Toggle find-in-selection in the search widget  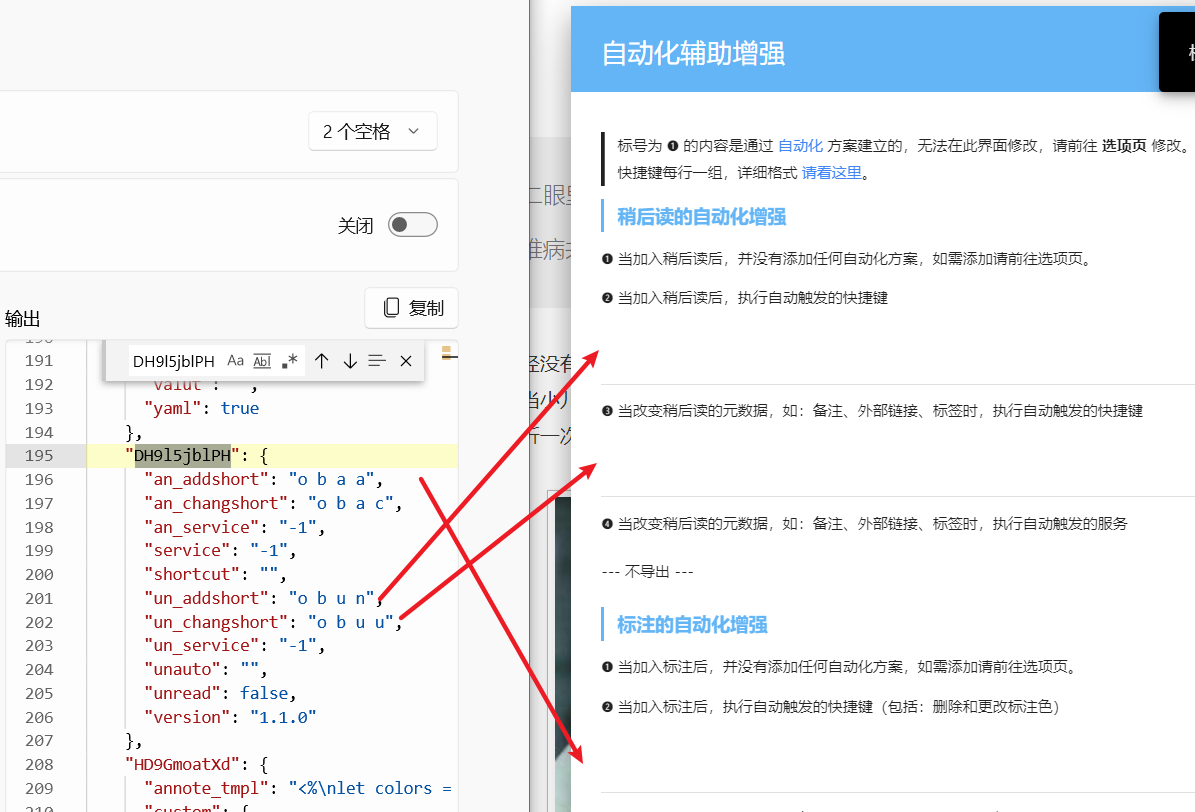pos(377,360)
